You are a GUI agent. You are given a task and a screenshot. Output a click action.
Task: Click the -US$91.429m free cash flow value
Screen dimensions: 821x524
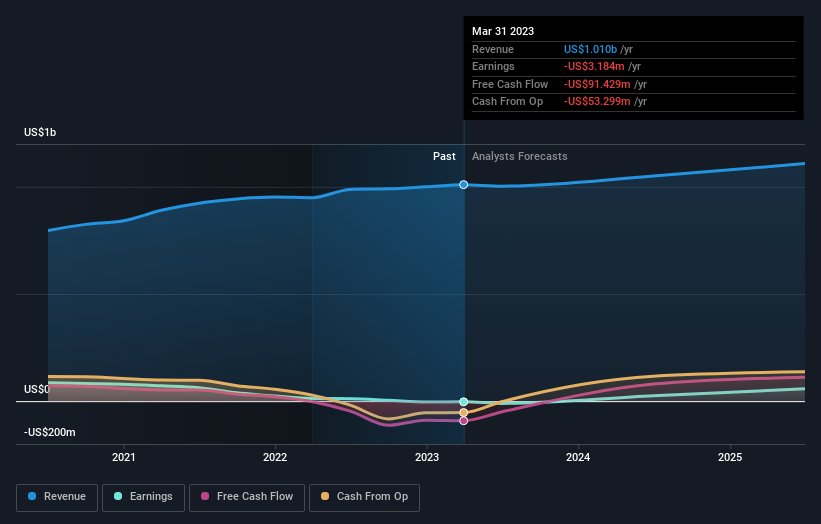coord(597,84)
